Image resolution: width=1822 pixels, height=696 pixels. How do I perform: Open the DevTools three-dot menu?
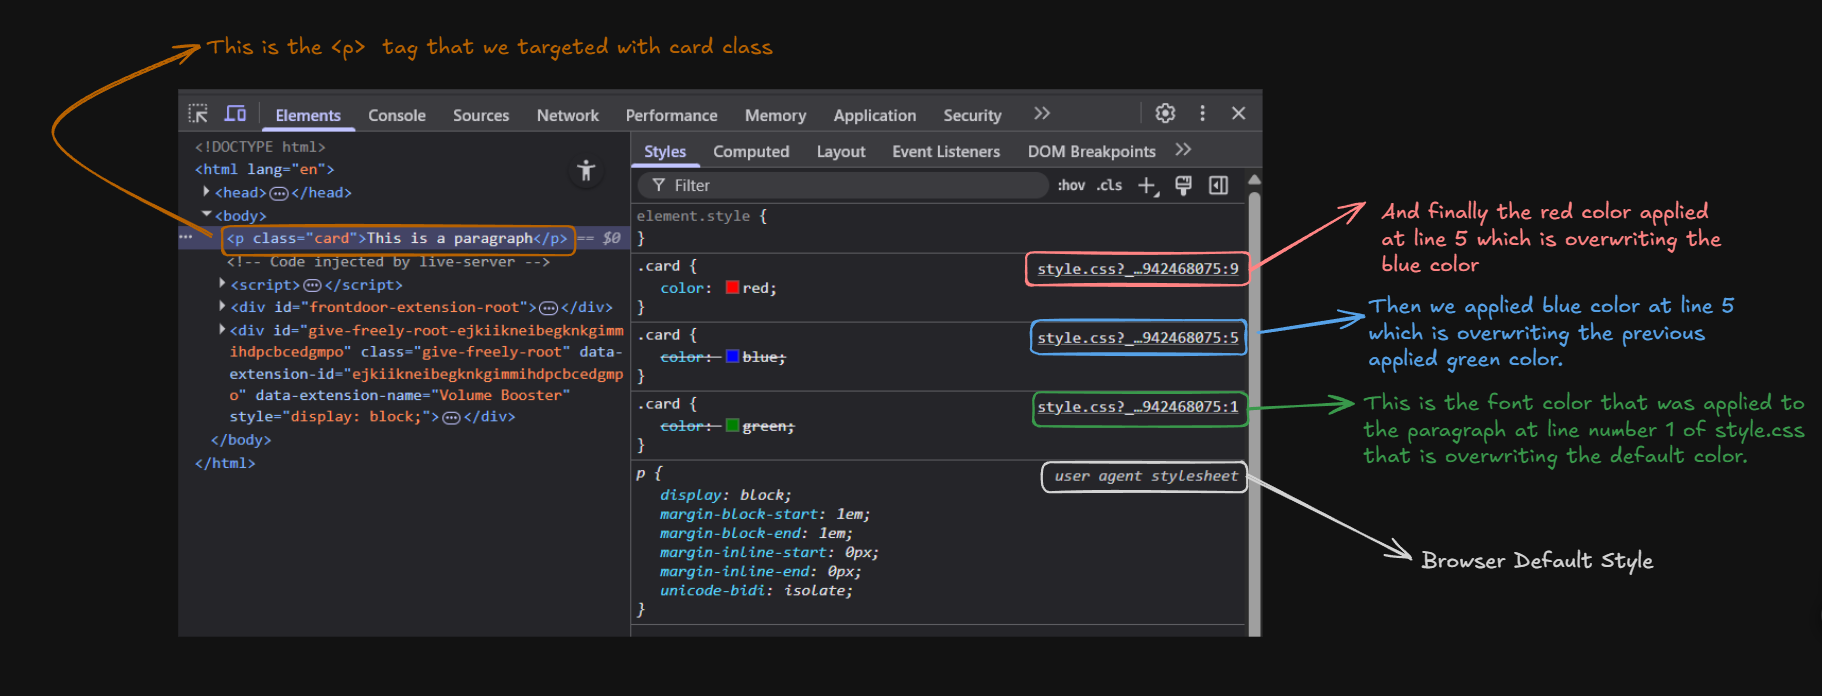coord(1202,114)
